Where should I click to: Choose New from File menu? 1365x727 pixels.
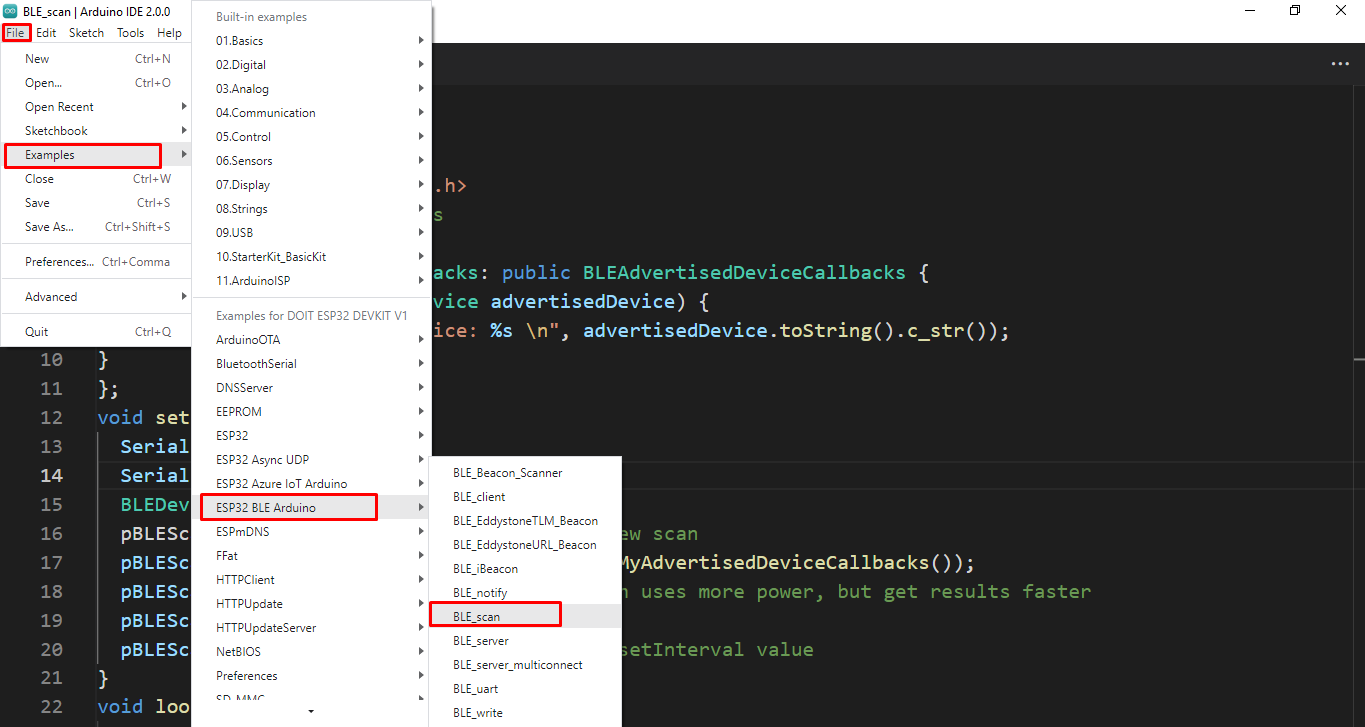coord(96,59)
